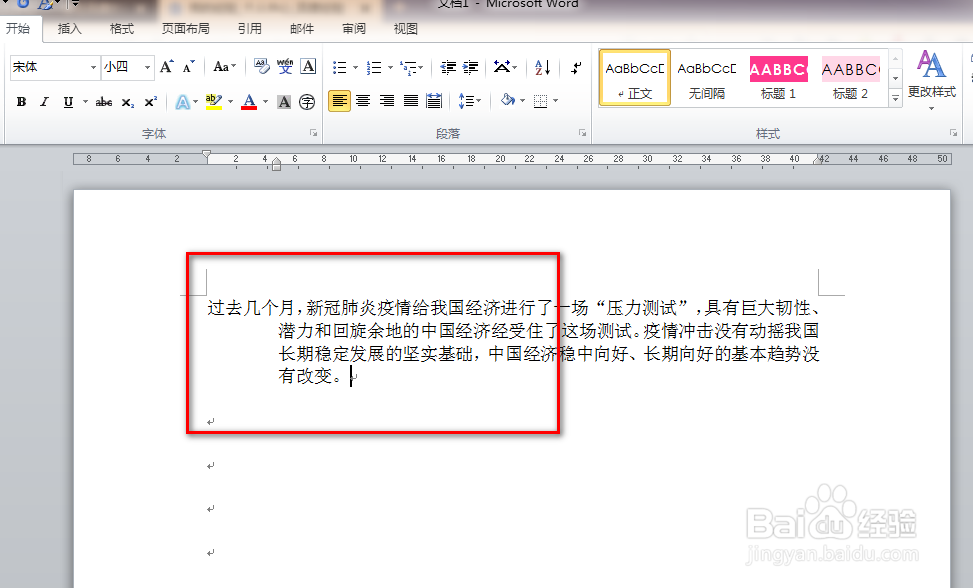The width and height of the screenshot is (973, 588).
Task: Click the Show/Hide paragraph marks icon
Action: pos(576,68)
